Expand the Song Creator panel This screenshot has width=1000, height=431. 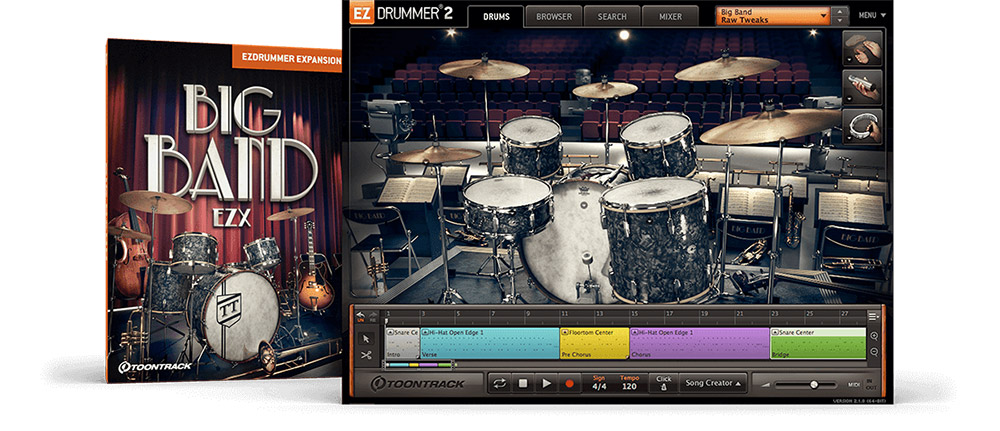click(x=713, y=383)
